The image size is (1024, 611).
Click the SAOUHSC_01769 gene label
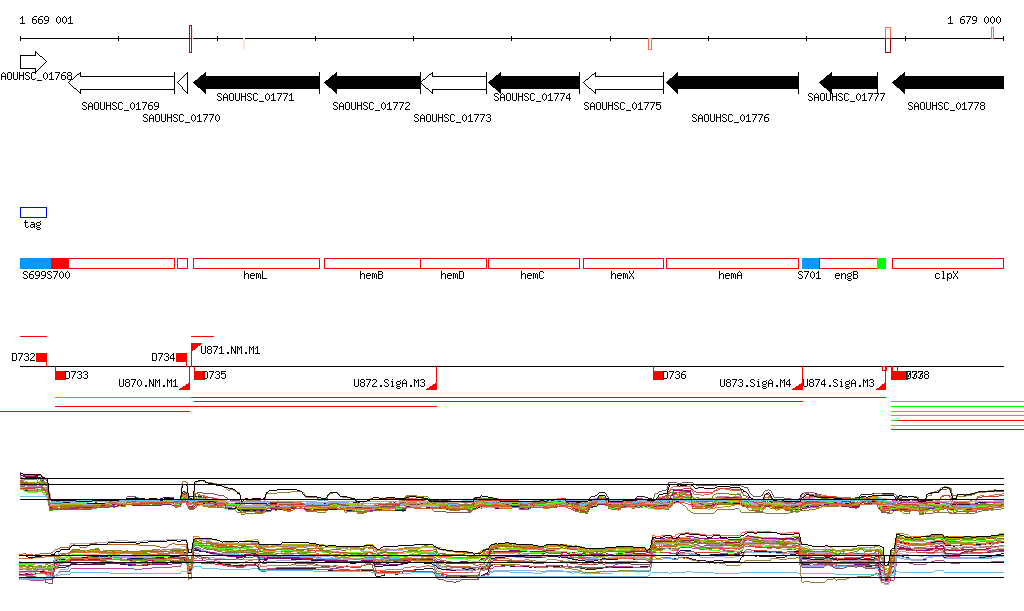[120, 106]
